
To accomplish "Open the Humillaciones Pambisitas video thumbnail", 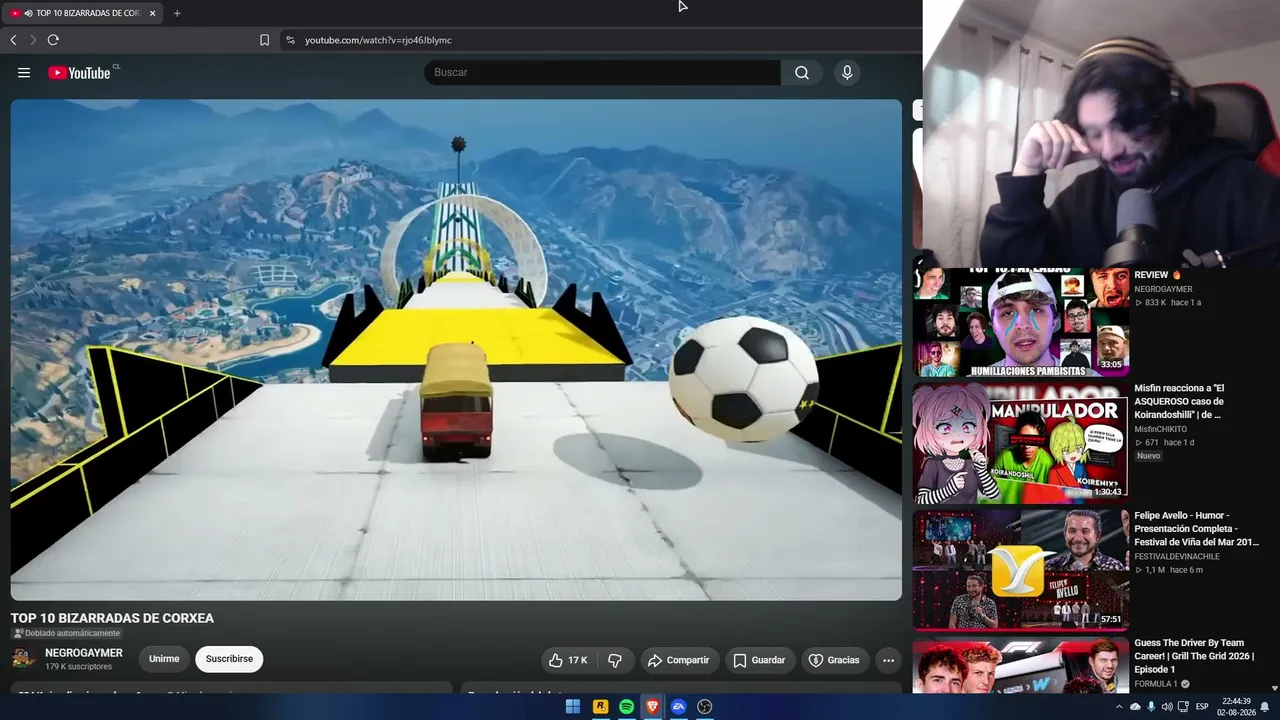I will [x=1021, y=323].
